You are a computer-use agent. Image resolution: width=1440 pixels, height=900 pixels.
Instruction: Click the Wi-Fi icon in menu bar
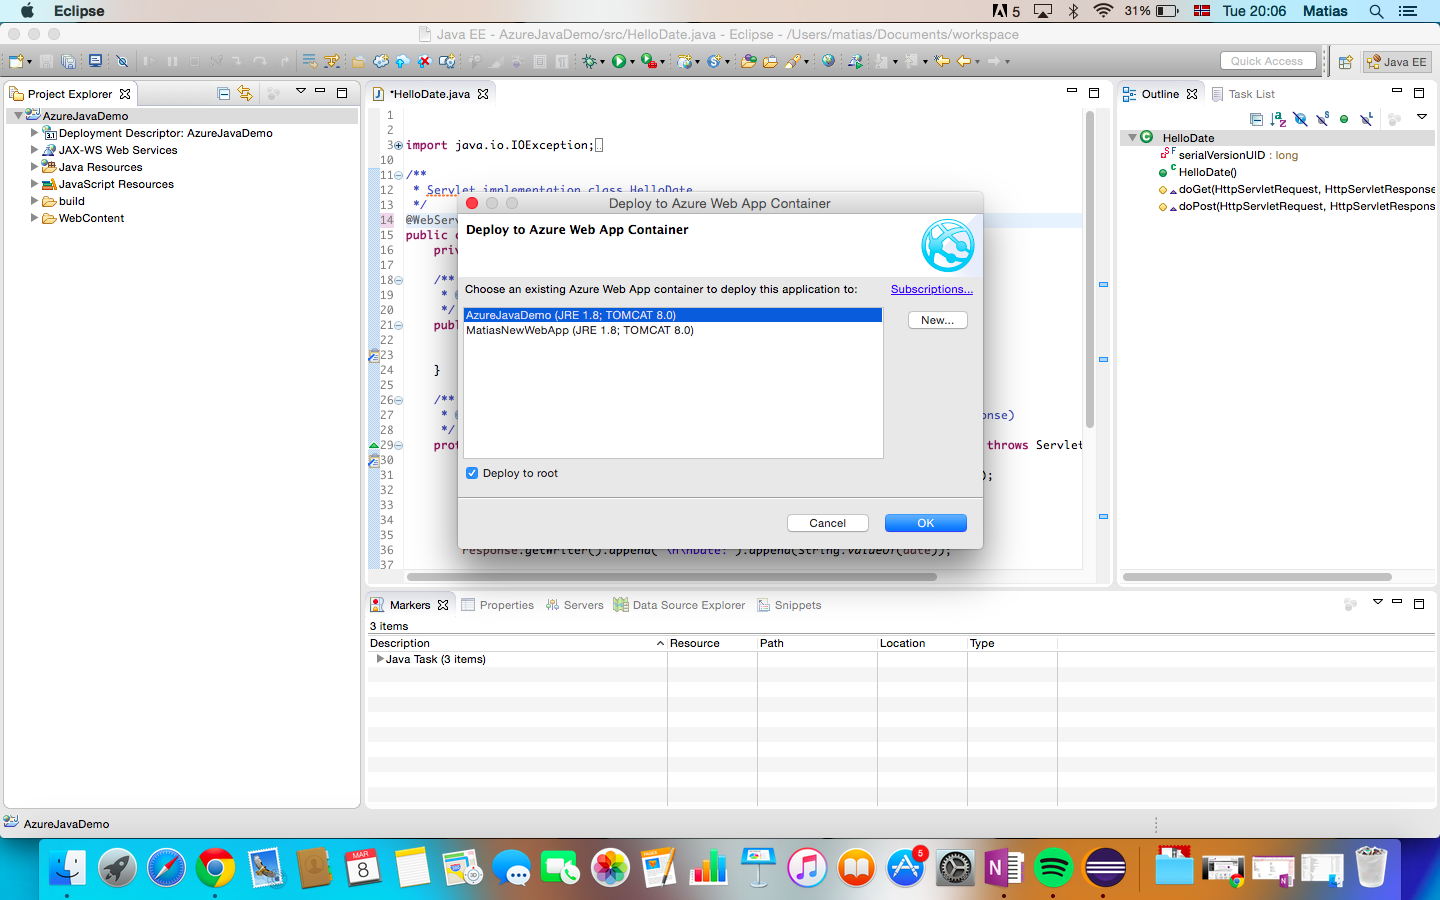coord(1103,11)
